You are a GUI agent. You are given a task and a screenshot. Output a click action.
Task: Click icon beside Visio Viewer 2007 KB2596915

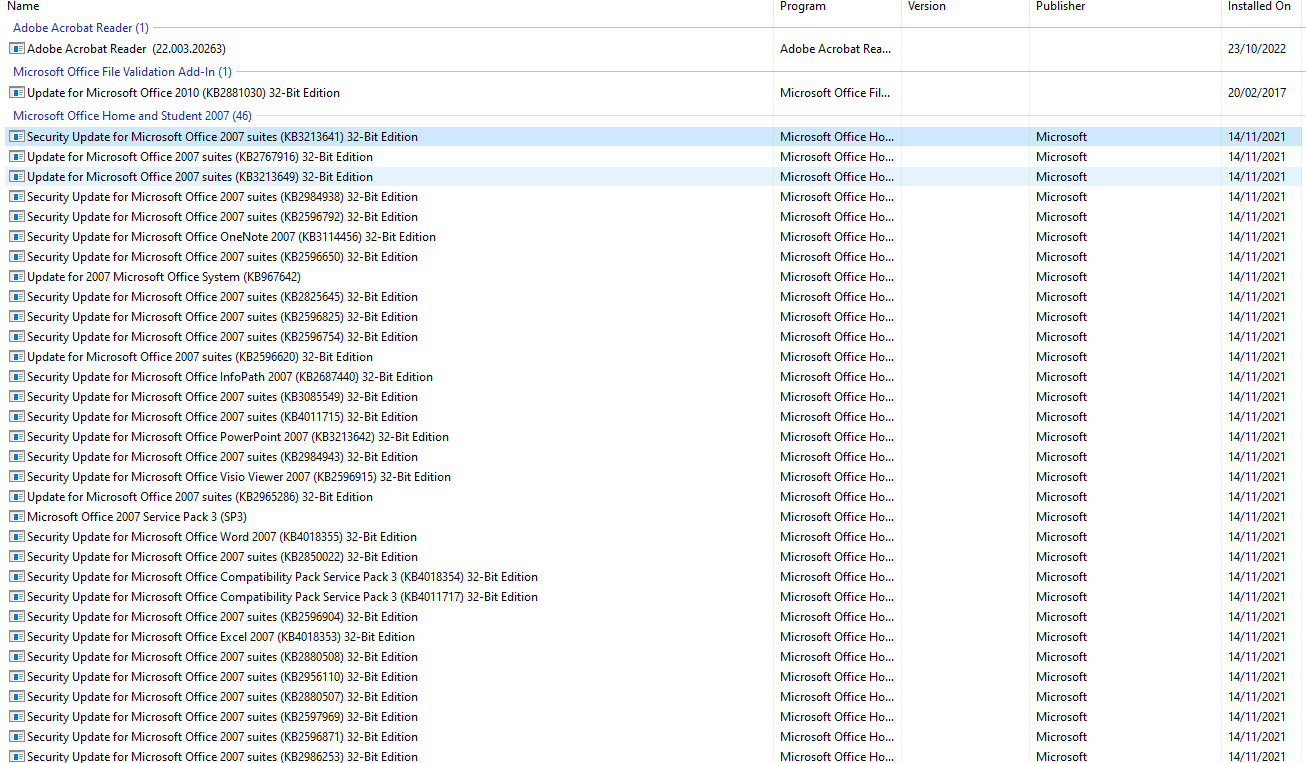pyautogui.click(x=17, y=476)
